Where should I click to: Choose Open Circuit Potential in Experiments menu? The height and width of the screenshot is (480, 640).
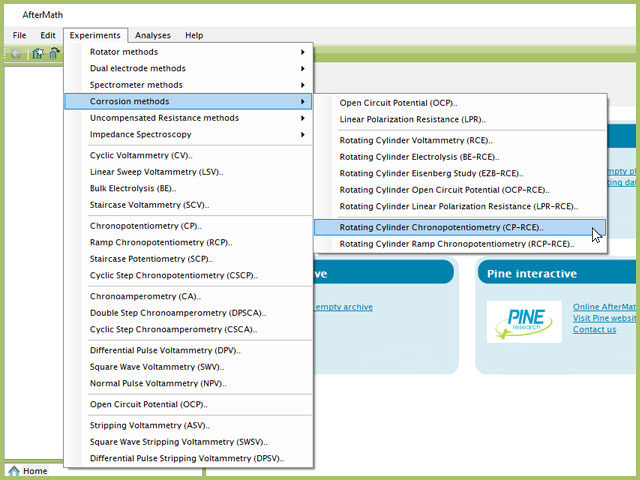[188, 404]
